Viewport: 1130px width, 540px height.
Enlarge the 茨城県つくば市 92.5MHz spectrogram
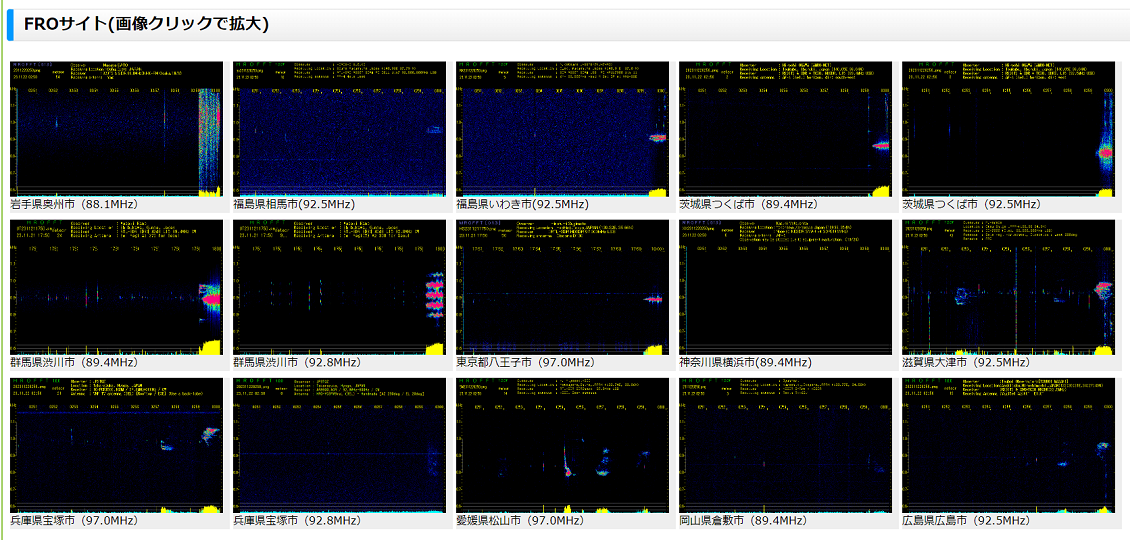[x=1008, y=129]
